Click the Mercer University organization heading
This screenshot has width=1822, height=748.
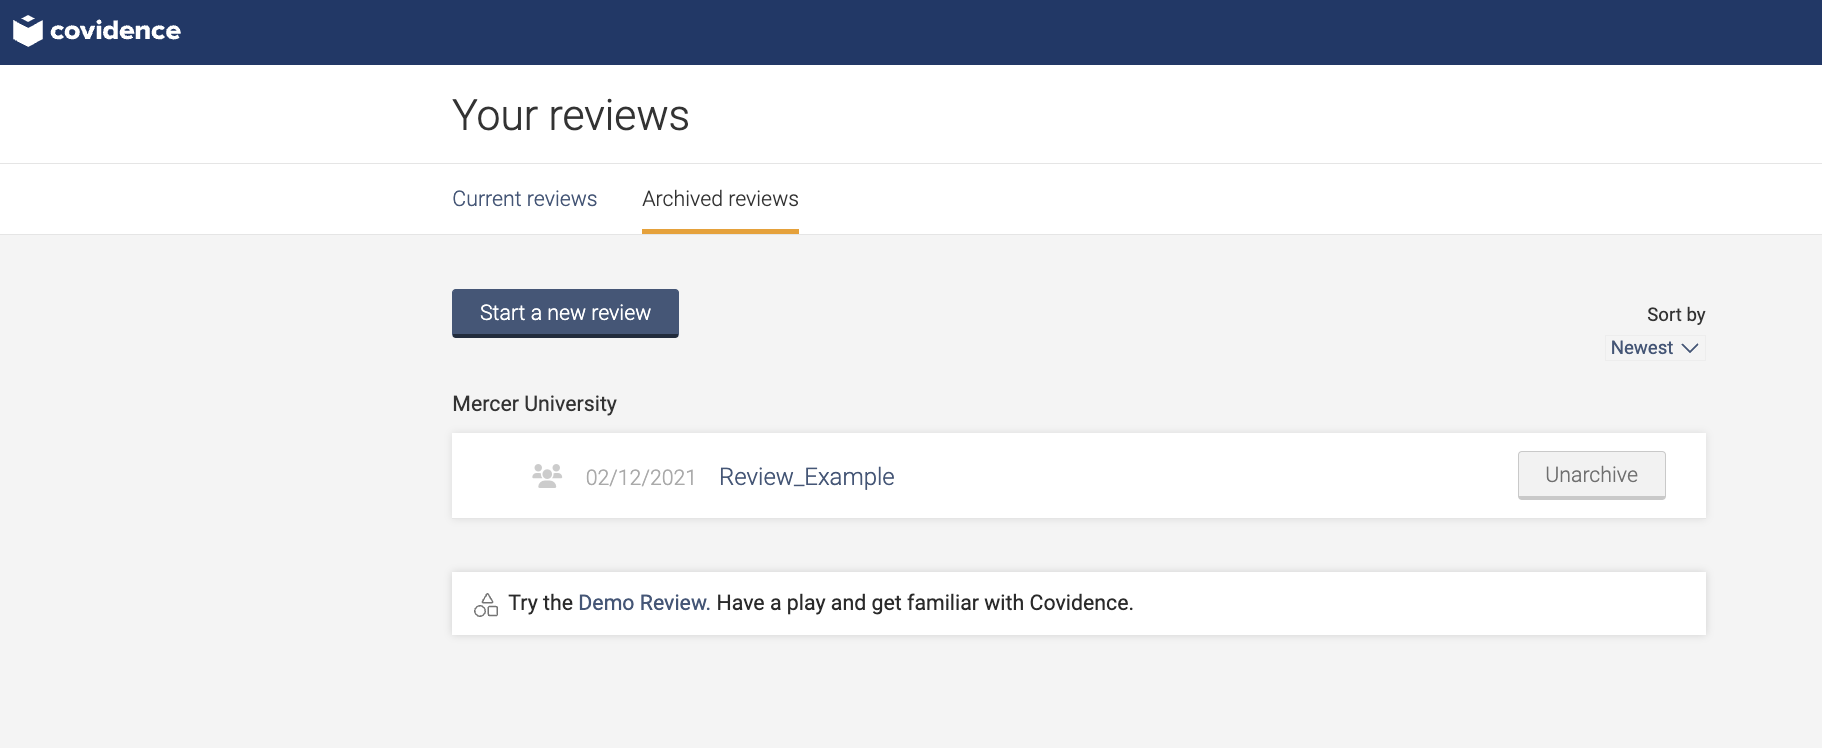tap(534, 404)
